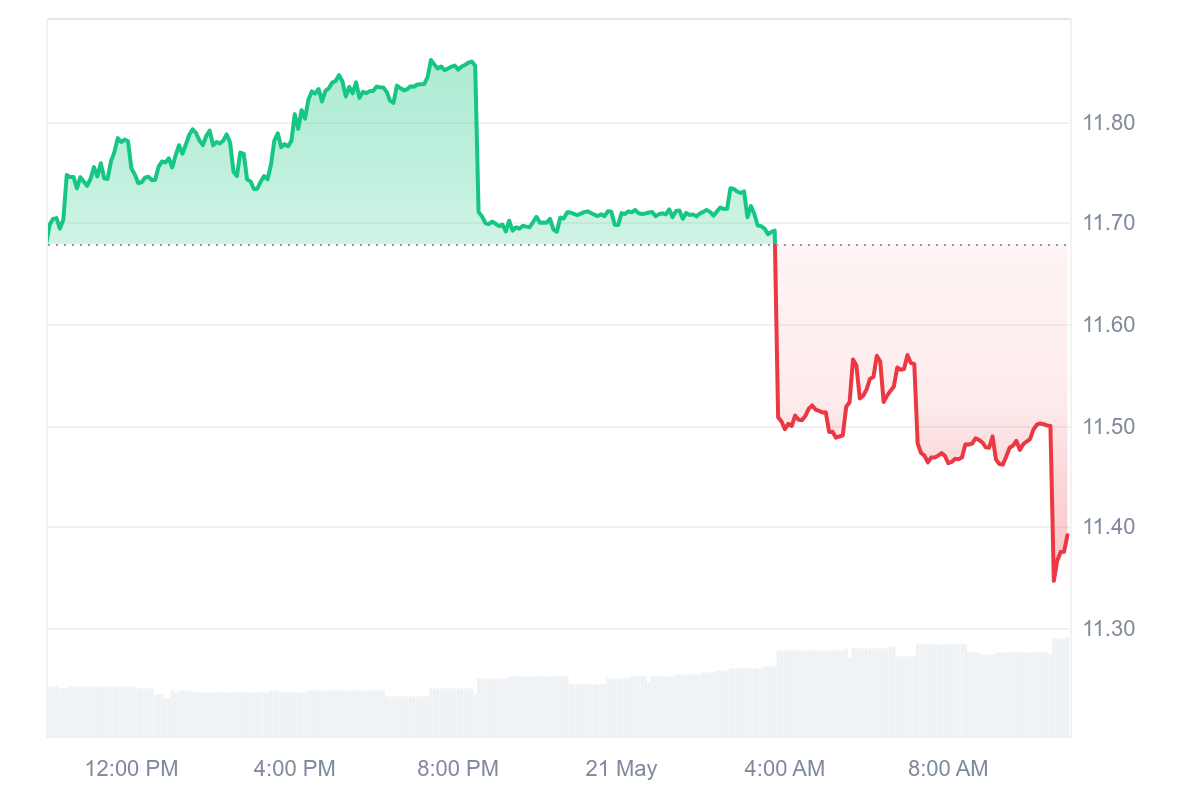Click the green line's highest peak near 8:00 PM
The width and height of the screenshot is (1200, 800).
pos(431,61)
